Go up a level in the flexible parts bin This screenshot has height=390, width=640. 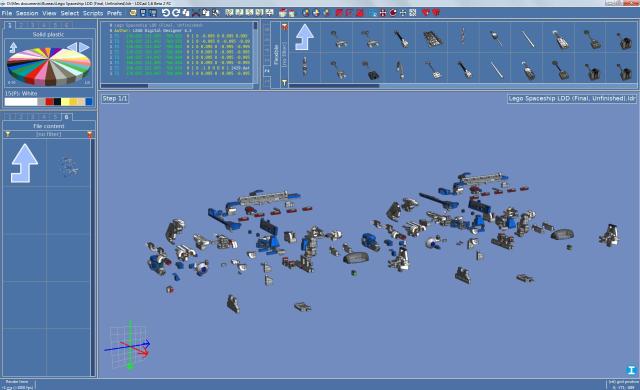pyautogui.click(x=304, y=37)
